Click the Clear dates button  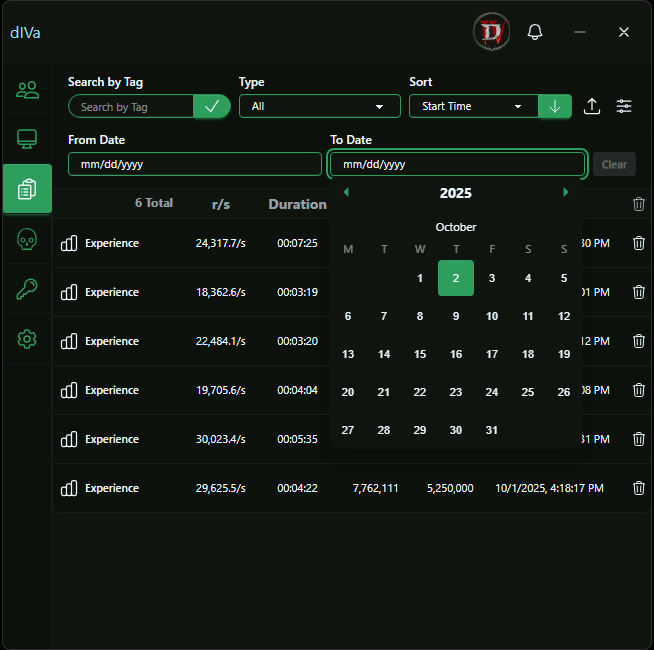tap(614, 164)
